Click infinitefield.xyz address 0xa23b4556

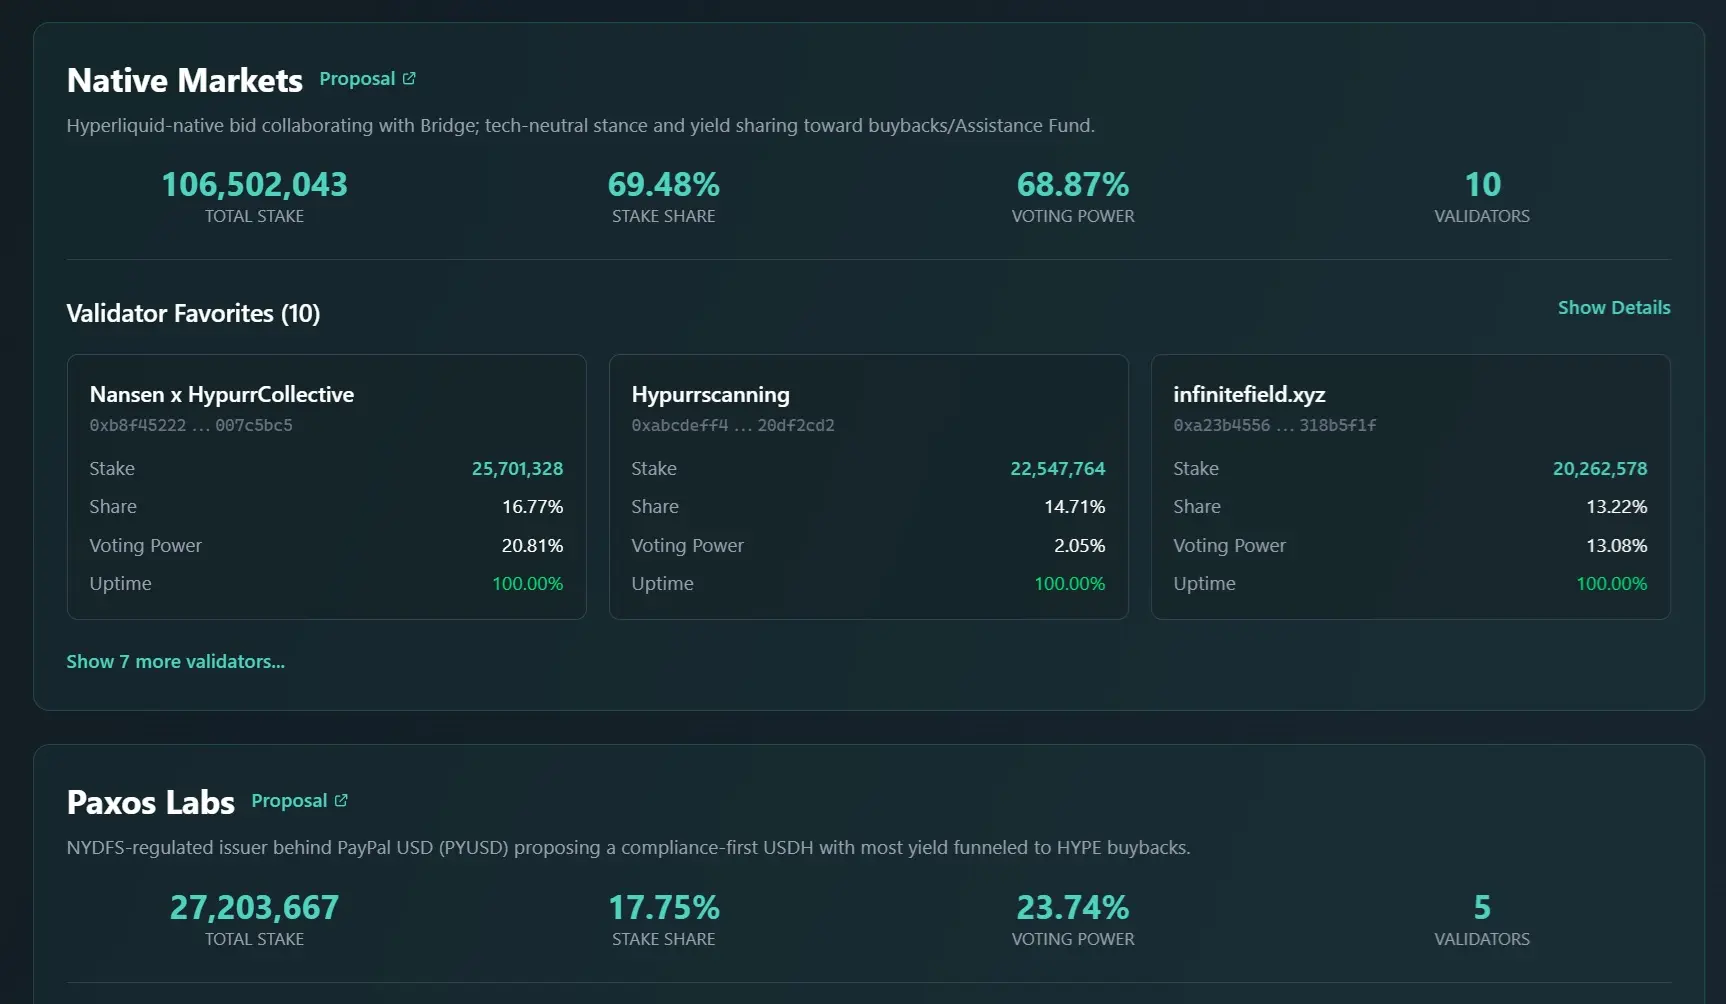pyautogui.click(x=1275, y=425)
